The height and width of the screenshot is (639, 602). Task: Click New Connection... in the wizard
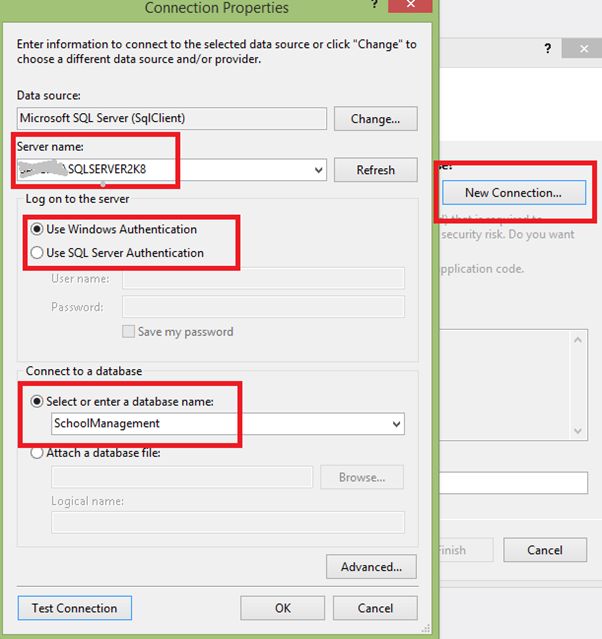(513, 192)
